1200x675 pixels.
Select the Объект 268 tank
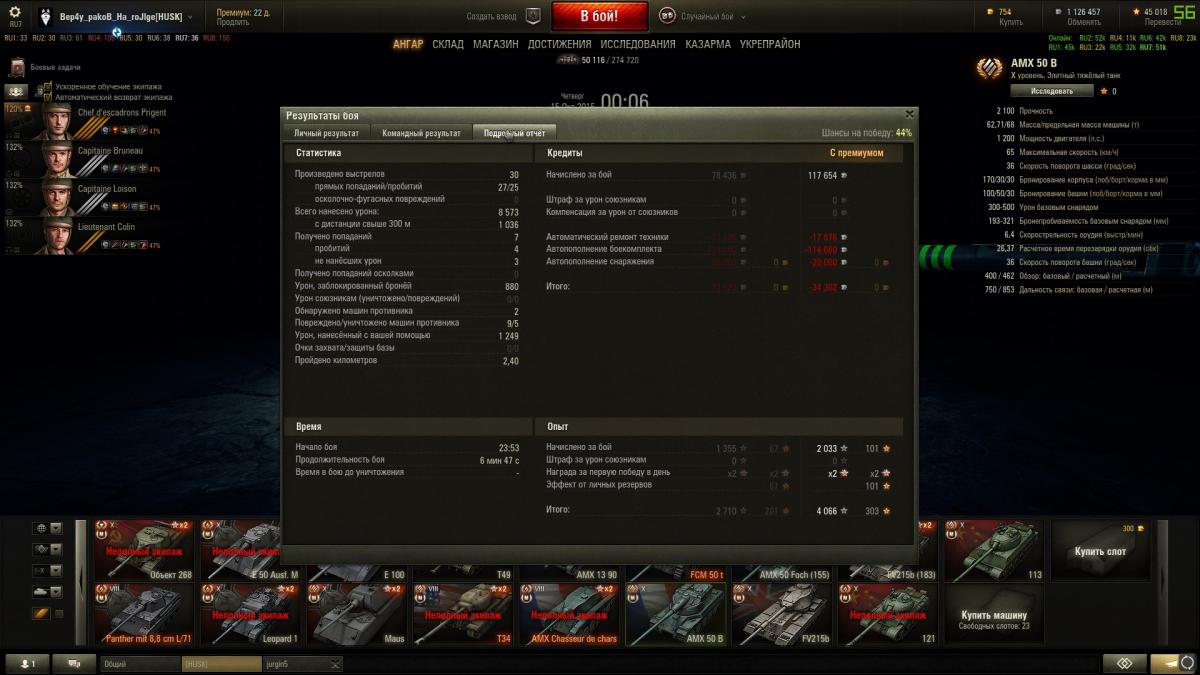coord(142,550)
